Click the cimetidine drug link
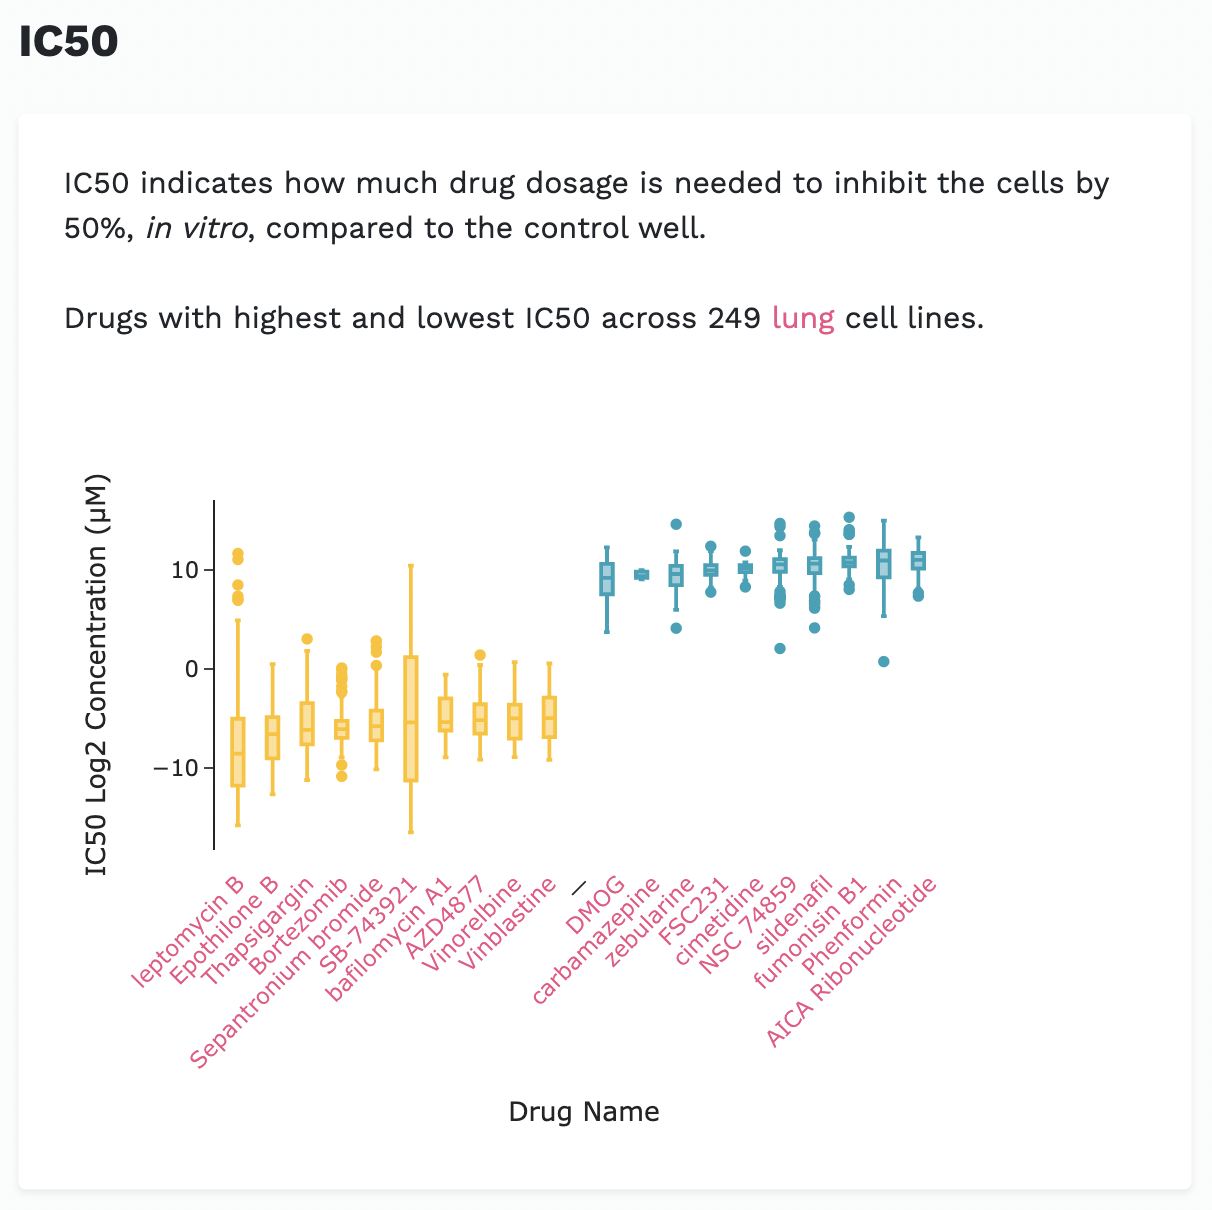1212x1210 pixels. pos(720,921)
